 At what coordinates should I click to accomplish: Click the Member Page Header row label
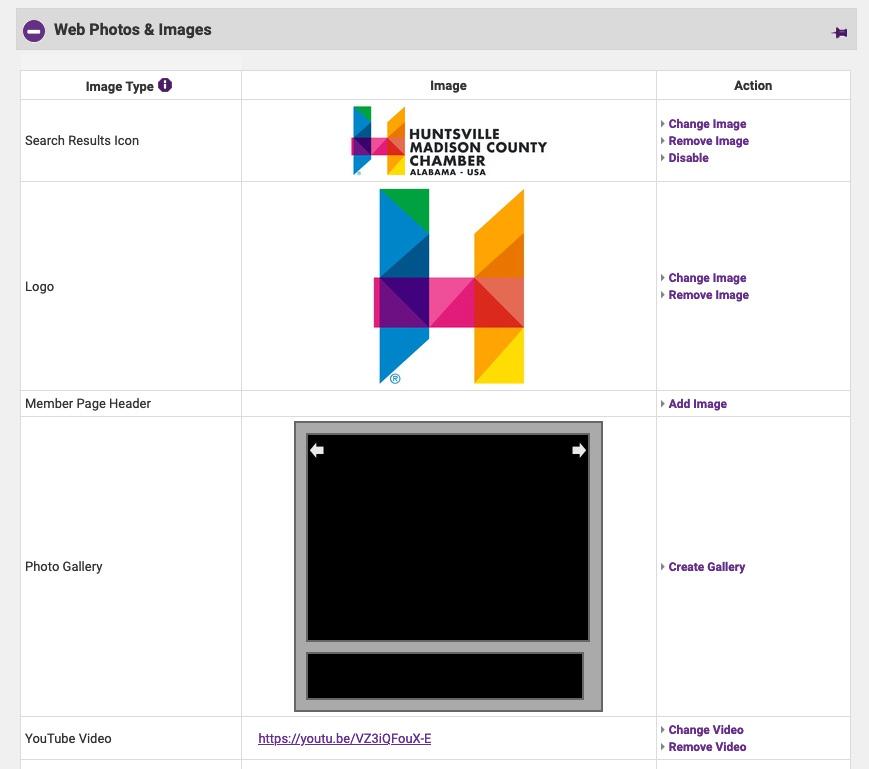click(88, 404)
